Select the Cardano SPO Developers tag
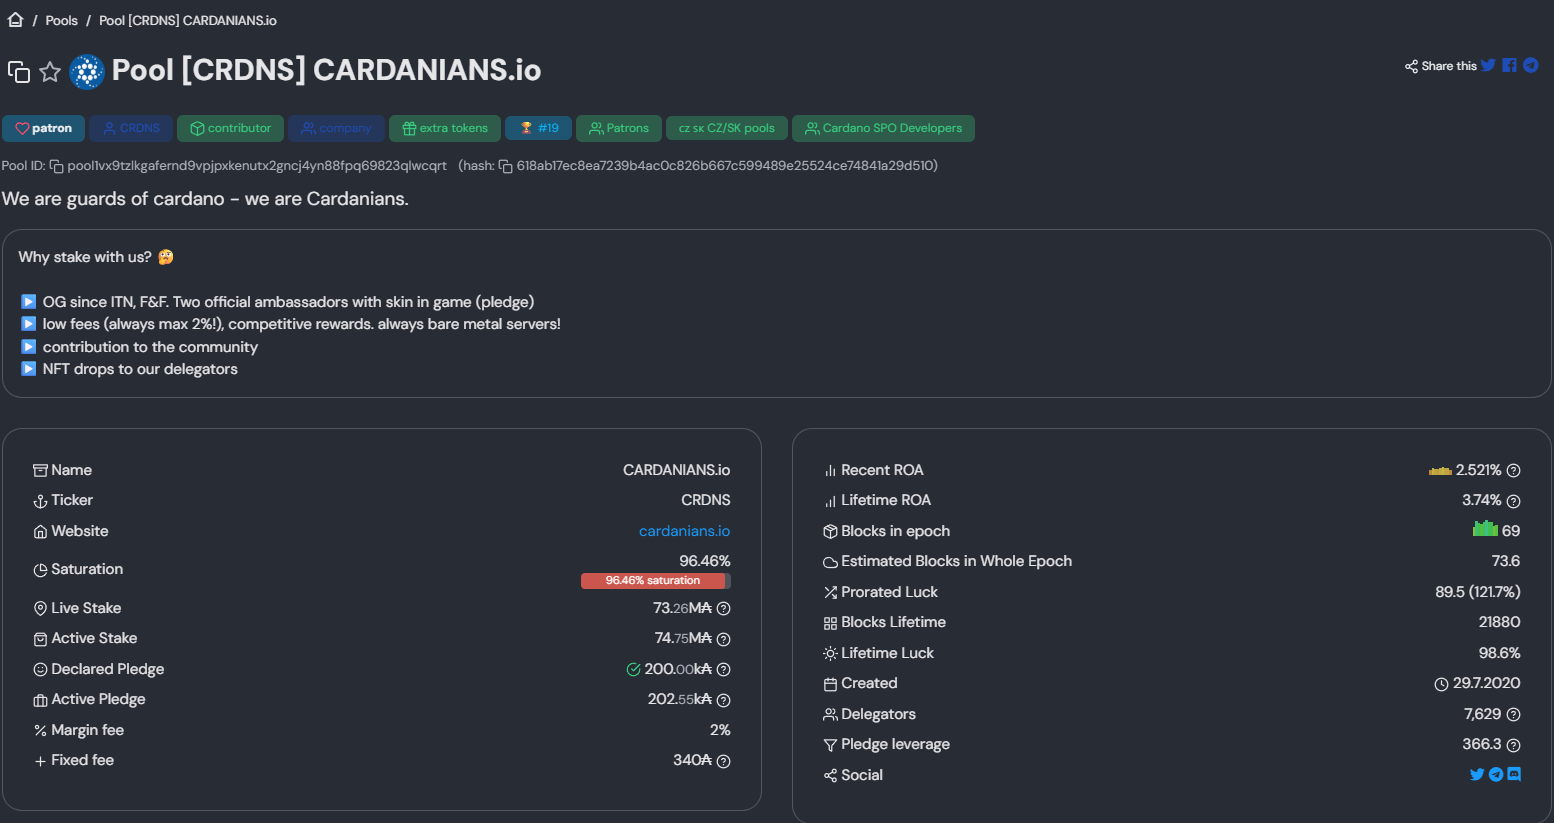This screenshot has width=1554, height=823. point(883,128)
